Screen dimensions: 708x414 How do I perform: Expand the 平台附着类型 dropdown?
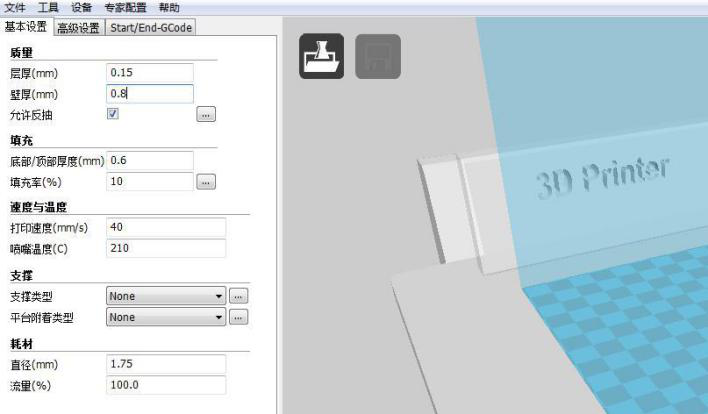coord(166,318)
